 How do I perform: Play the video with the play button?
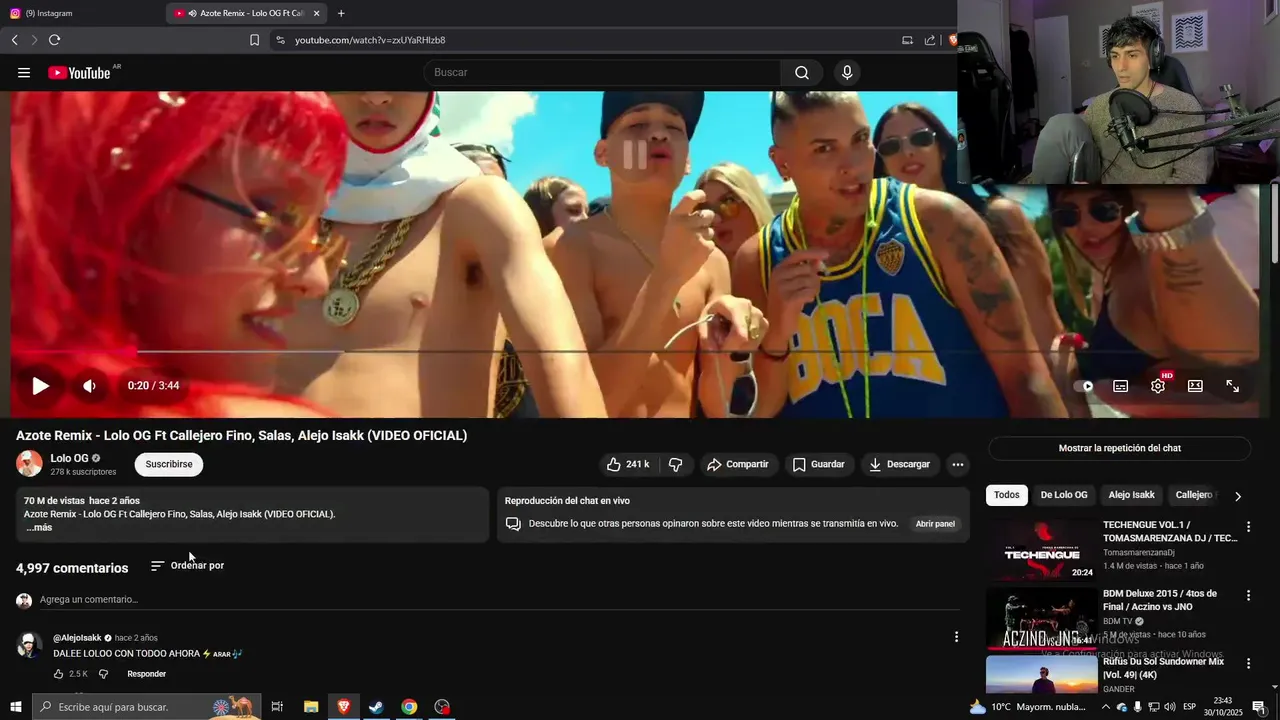[x=40, y=386]
